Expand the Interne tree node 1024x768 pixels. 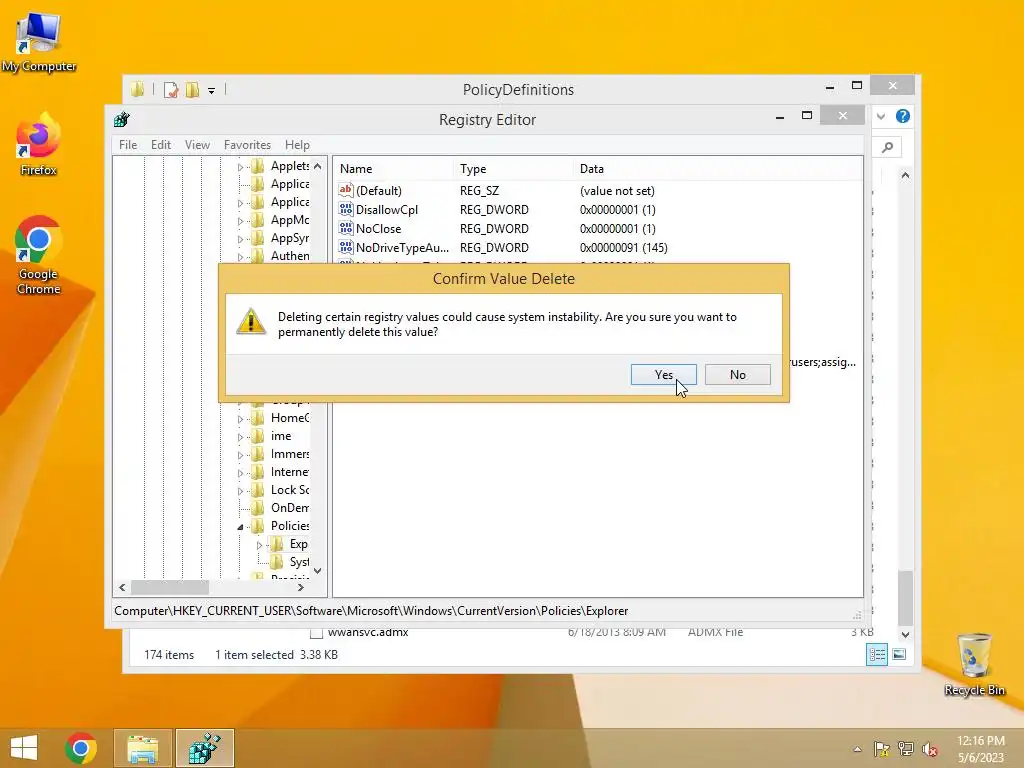tap(240, 473)
